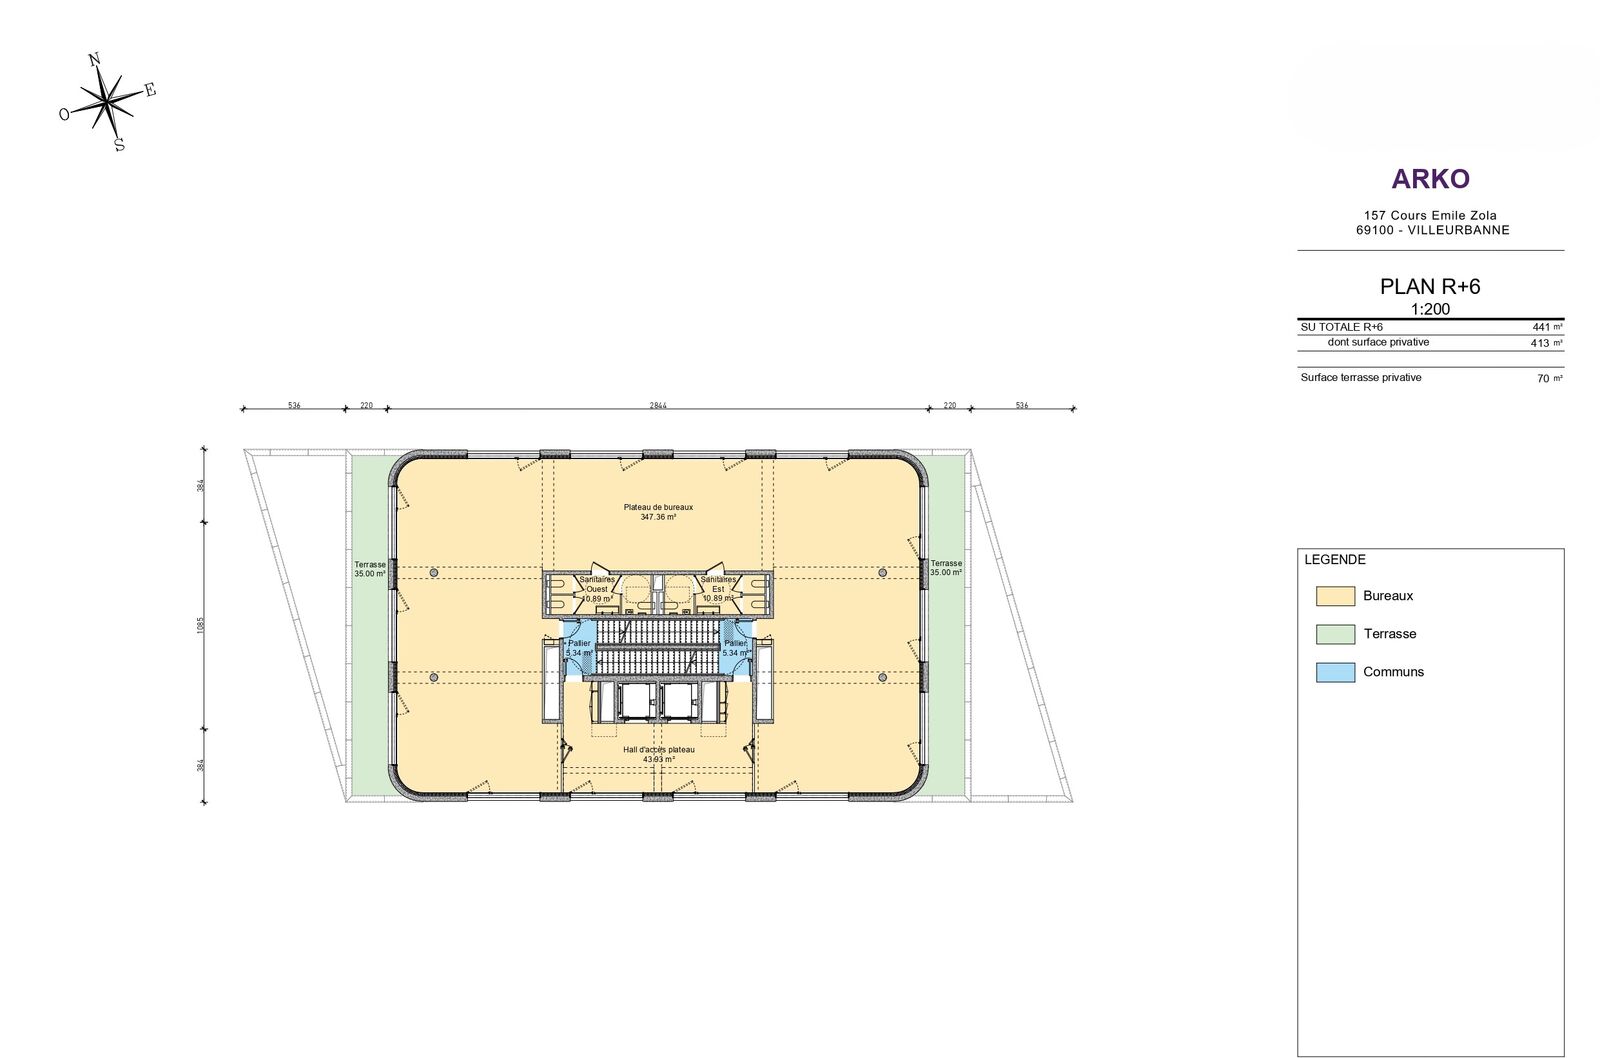Click the Terrasse green legend swatch
Screen dimensions: 1600x1058
[1335, 634]
